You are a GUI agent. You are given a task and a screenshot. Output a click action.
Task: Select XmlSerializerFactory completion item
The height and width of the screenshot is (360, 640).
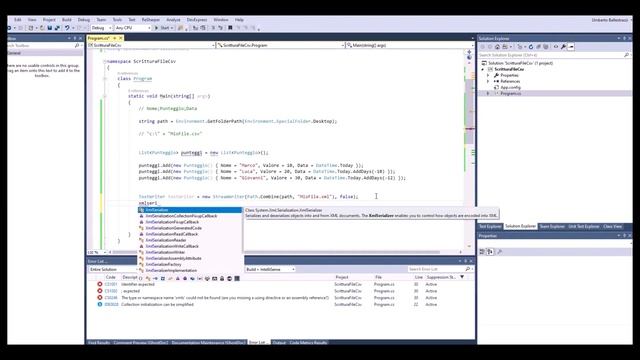(x=190, y=264)
